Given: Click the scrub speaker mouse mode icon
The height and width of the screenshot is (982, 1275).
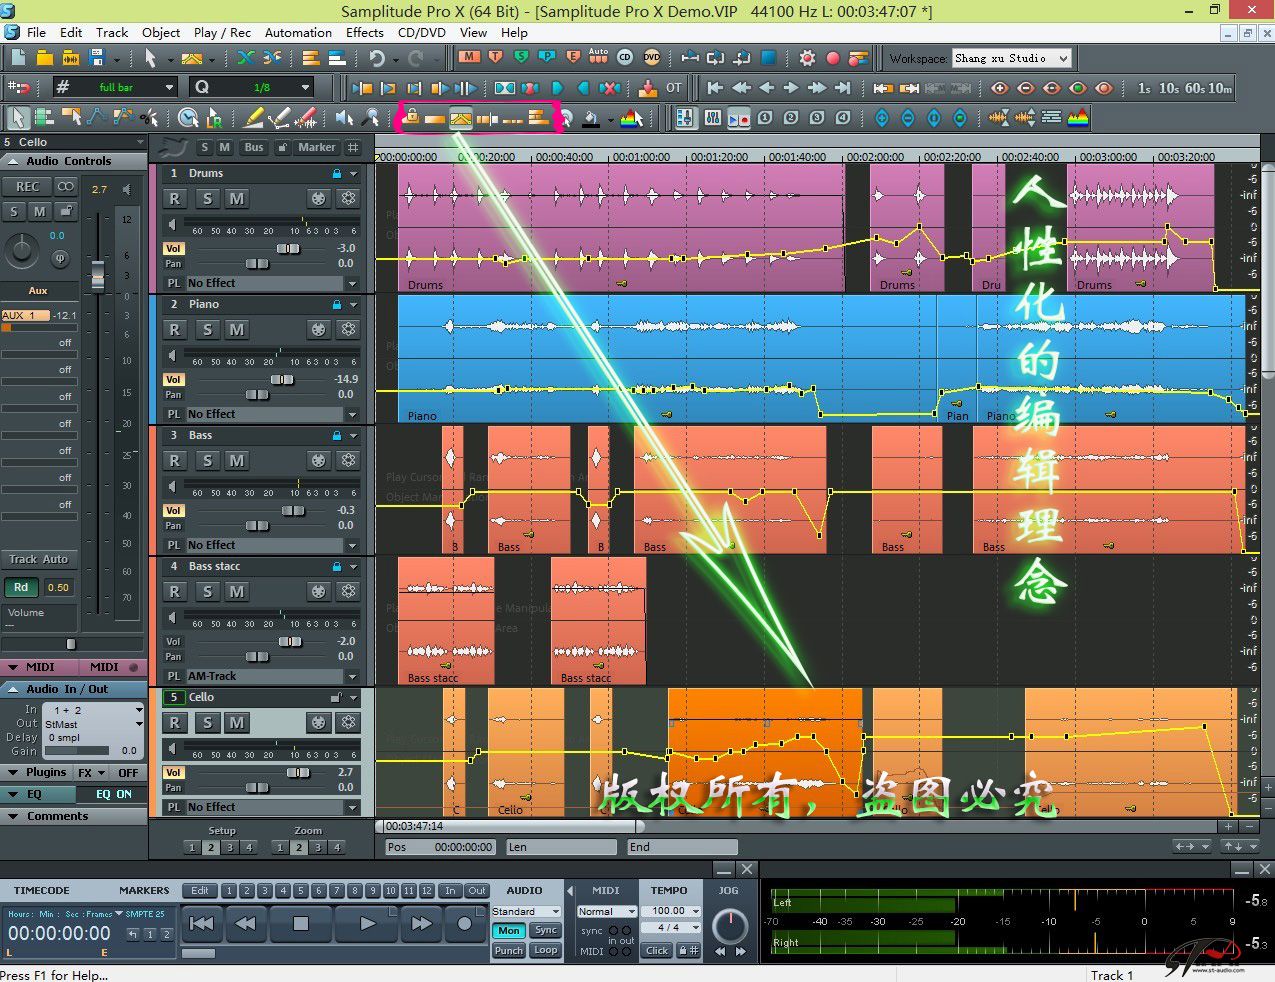Looking at the screenshot, I should tap(344, 118).
